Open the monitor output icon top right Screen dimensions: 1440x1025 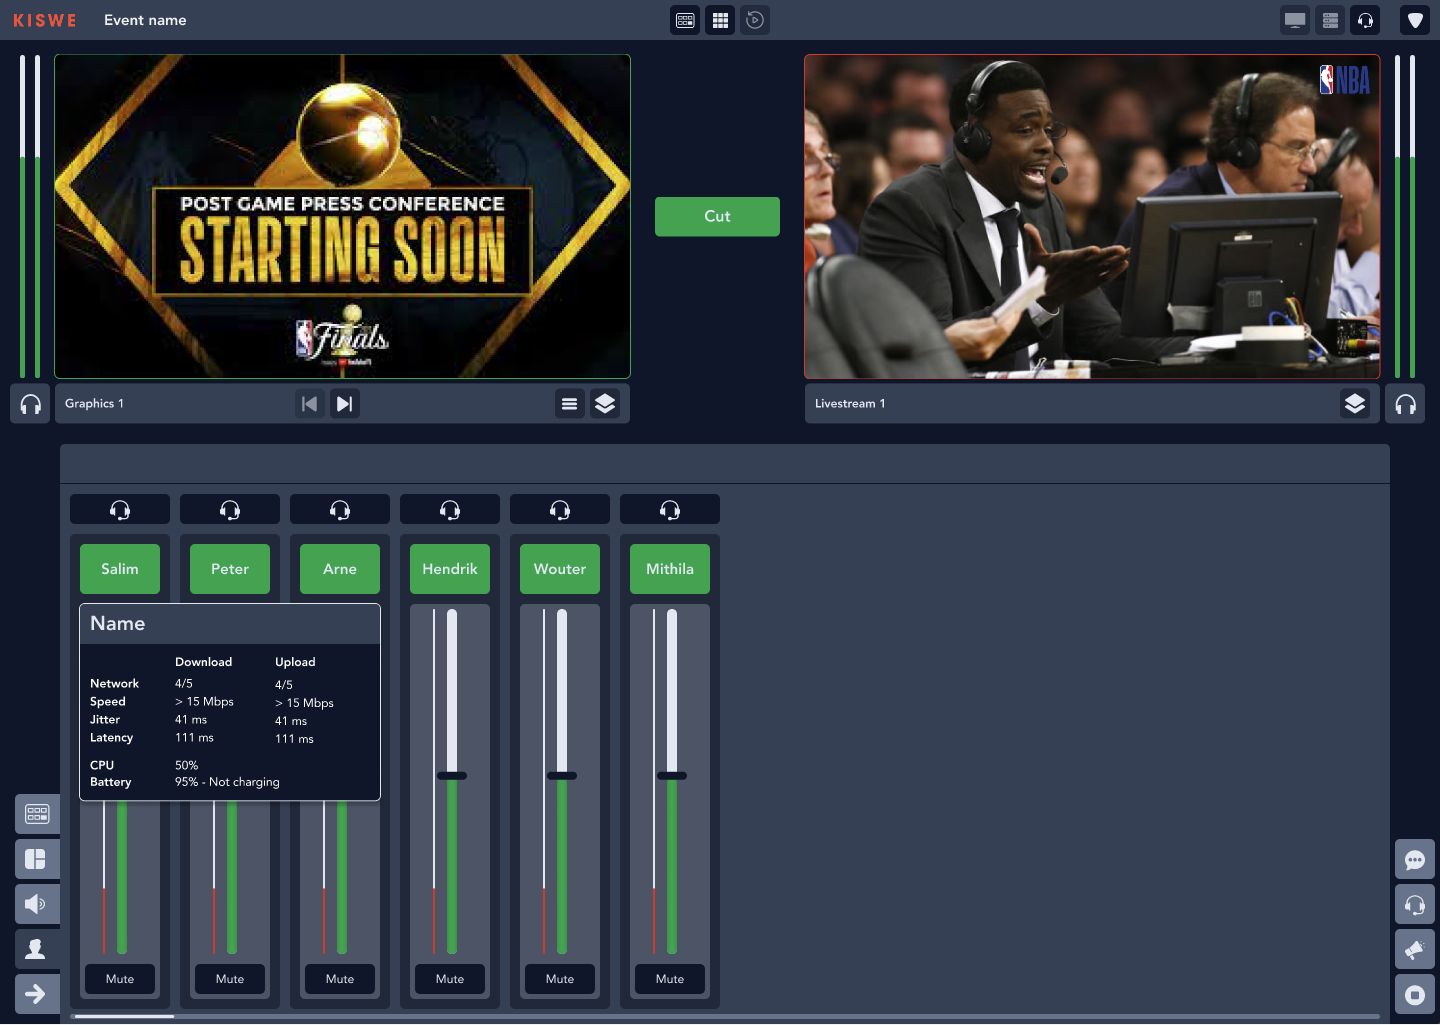1294,20
